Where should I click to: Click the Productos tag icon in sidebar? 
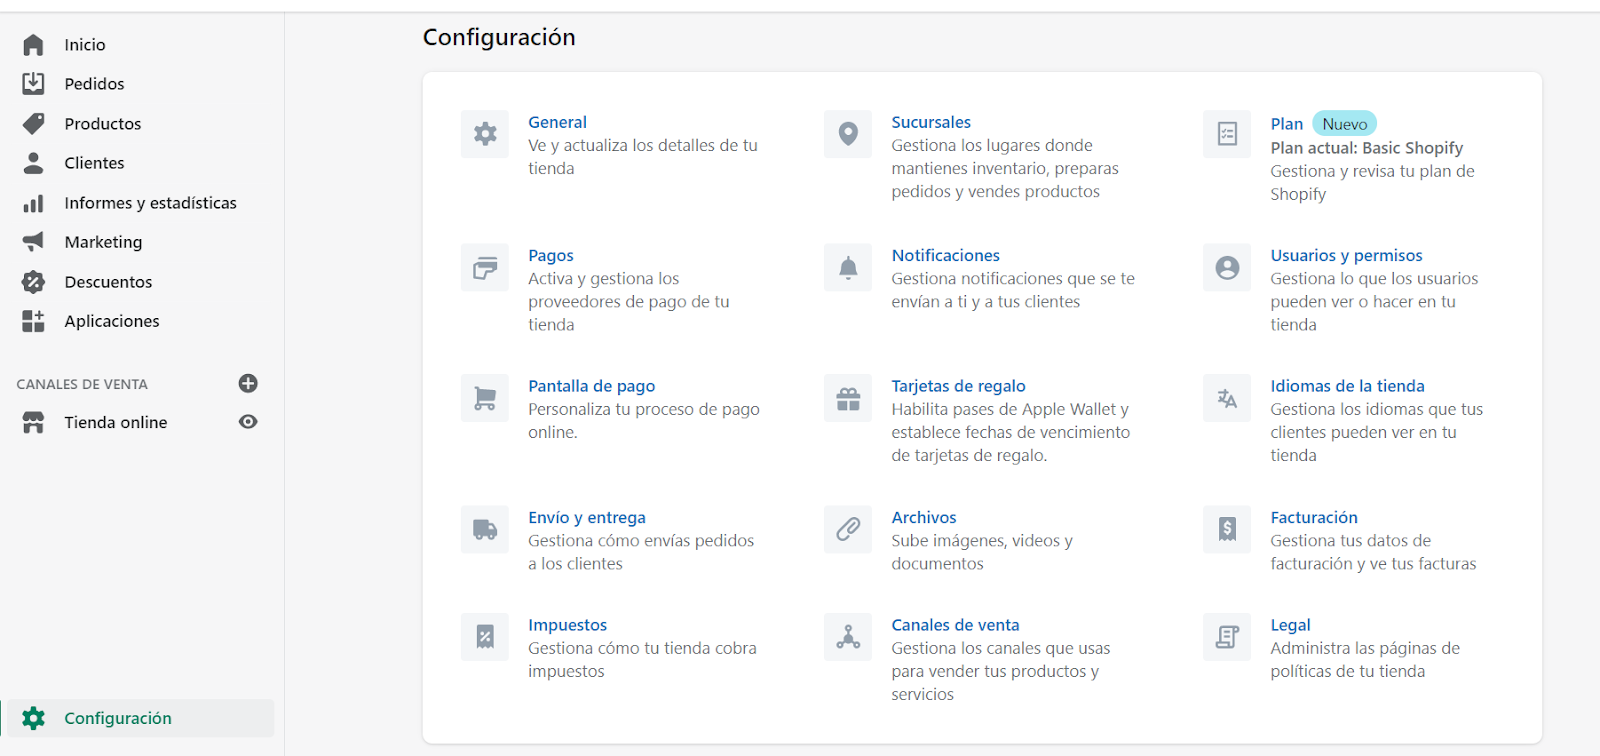33,124
